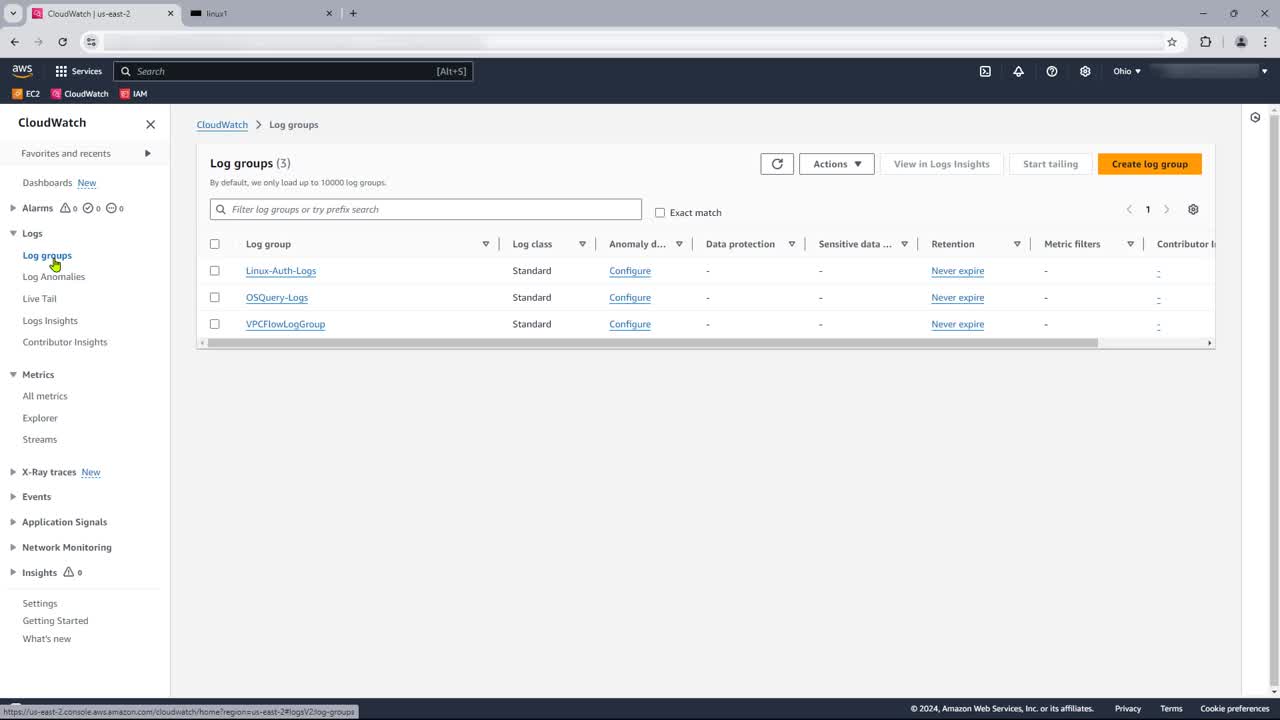
Task: Configure anomaly detection for Linux-Auth-Logs
Action: coord(630,271)
